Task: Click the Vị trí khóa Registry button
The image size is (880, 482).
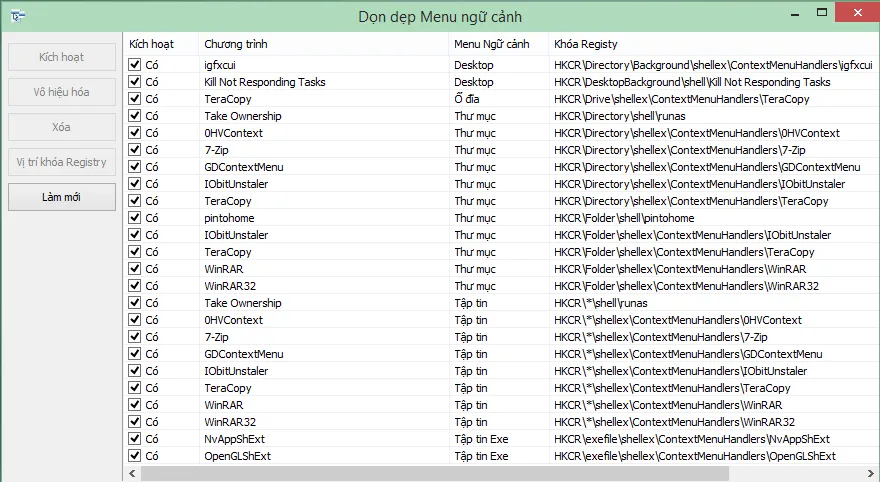Action: tap(62, 162)
